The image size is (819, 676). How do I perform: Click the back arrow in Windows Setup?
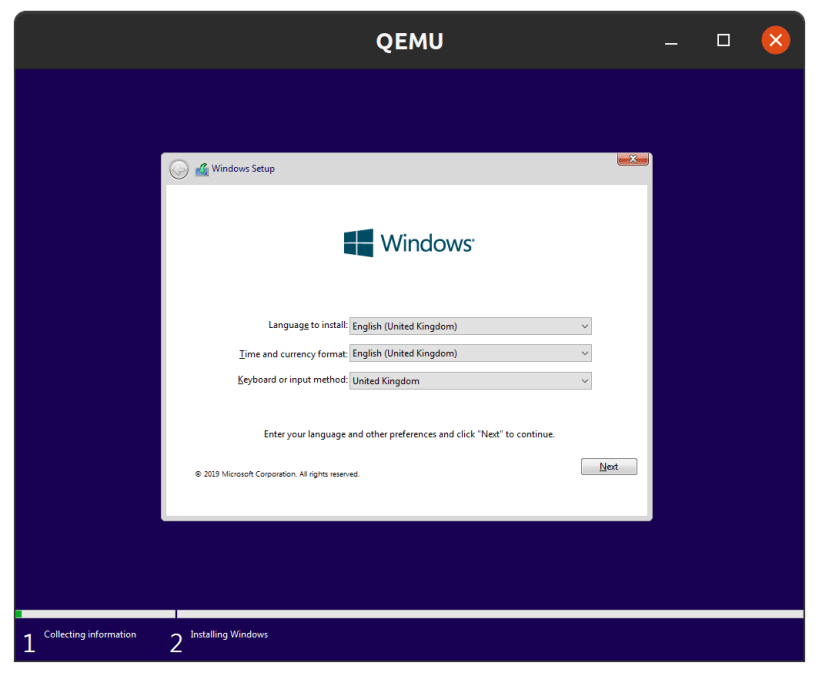click(179, 169)
